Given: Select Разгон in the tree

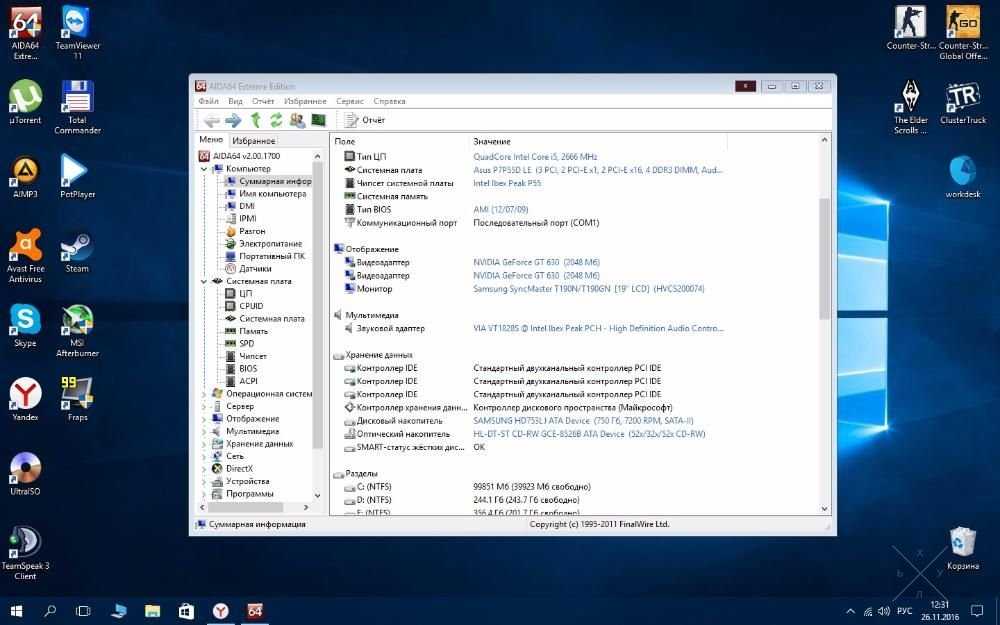Looking at the screenshot, I should click(x=252, y=232).
